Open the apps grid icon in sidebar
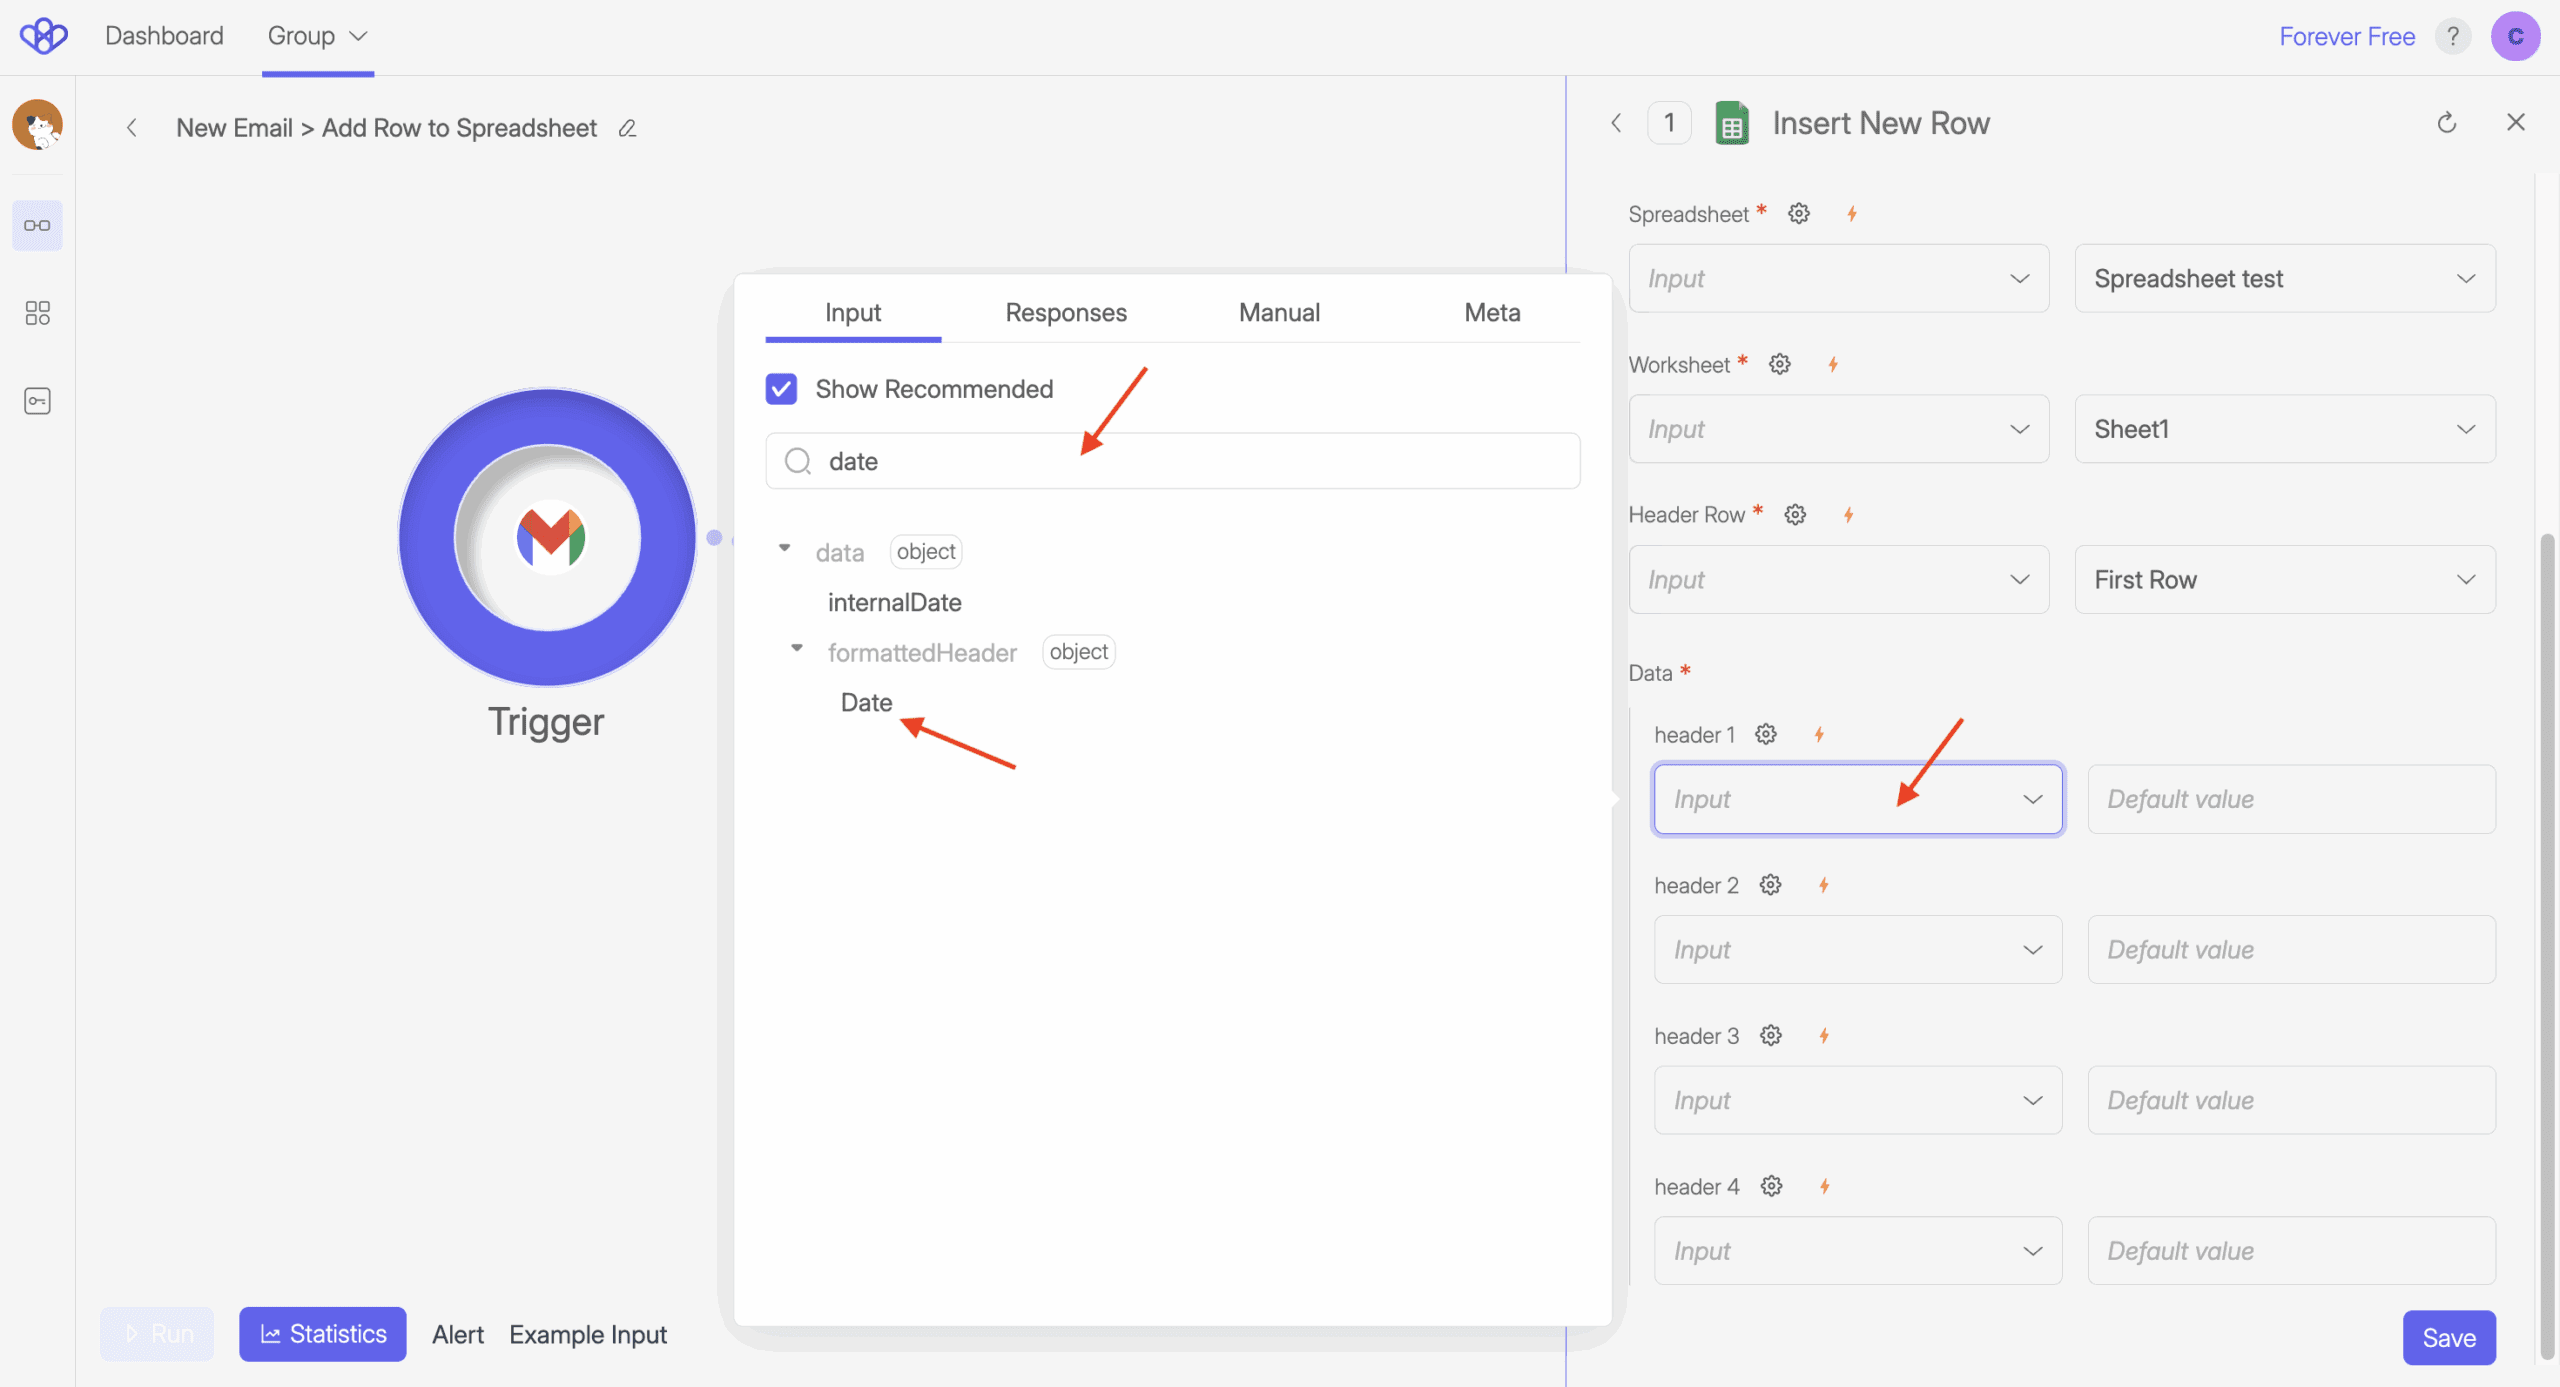This screenshot has width=2560, height=1387. [x=37, y=313]
